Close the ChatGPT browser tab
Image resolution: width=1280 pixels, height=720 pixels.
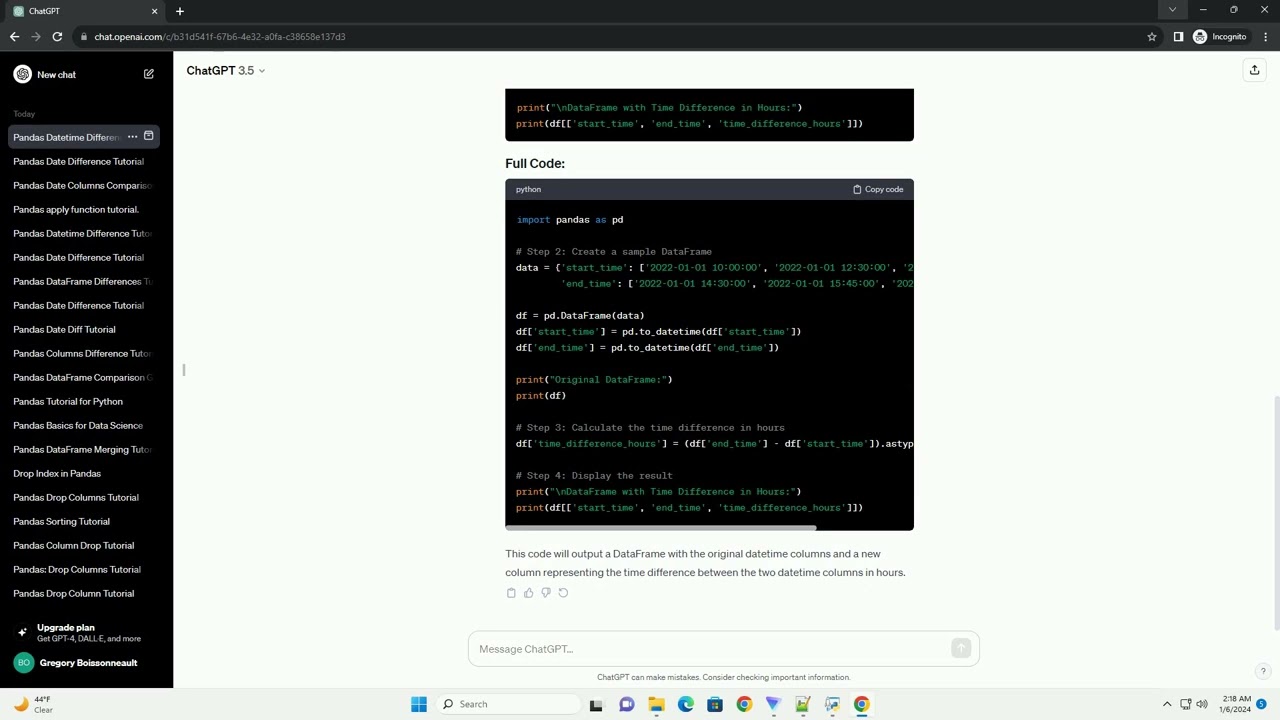154,11
